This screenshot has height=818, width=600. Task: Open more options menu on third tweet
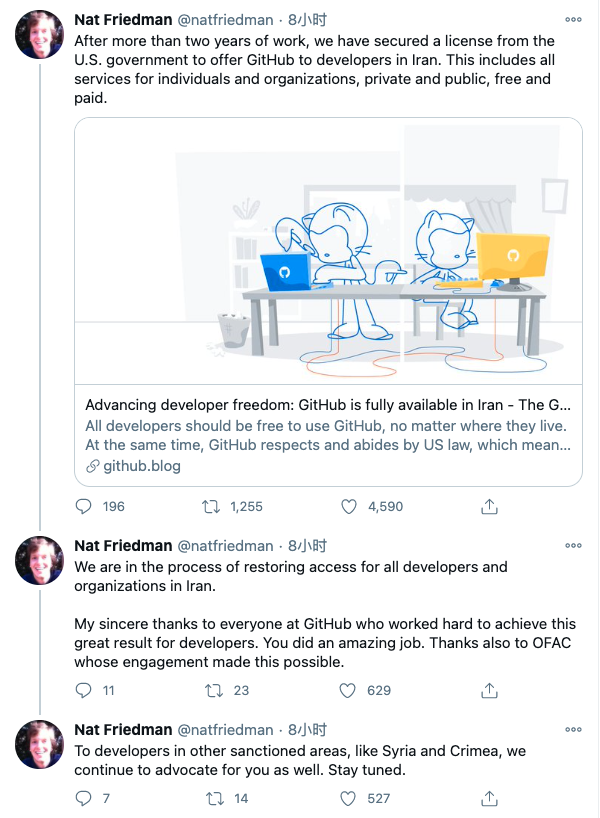(x=573, y=729)
